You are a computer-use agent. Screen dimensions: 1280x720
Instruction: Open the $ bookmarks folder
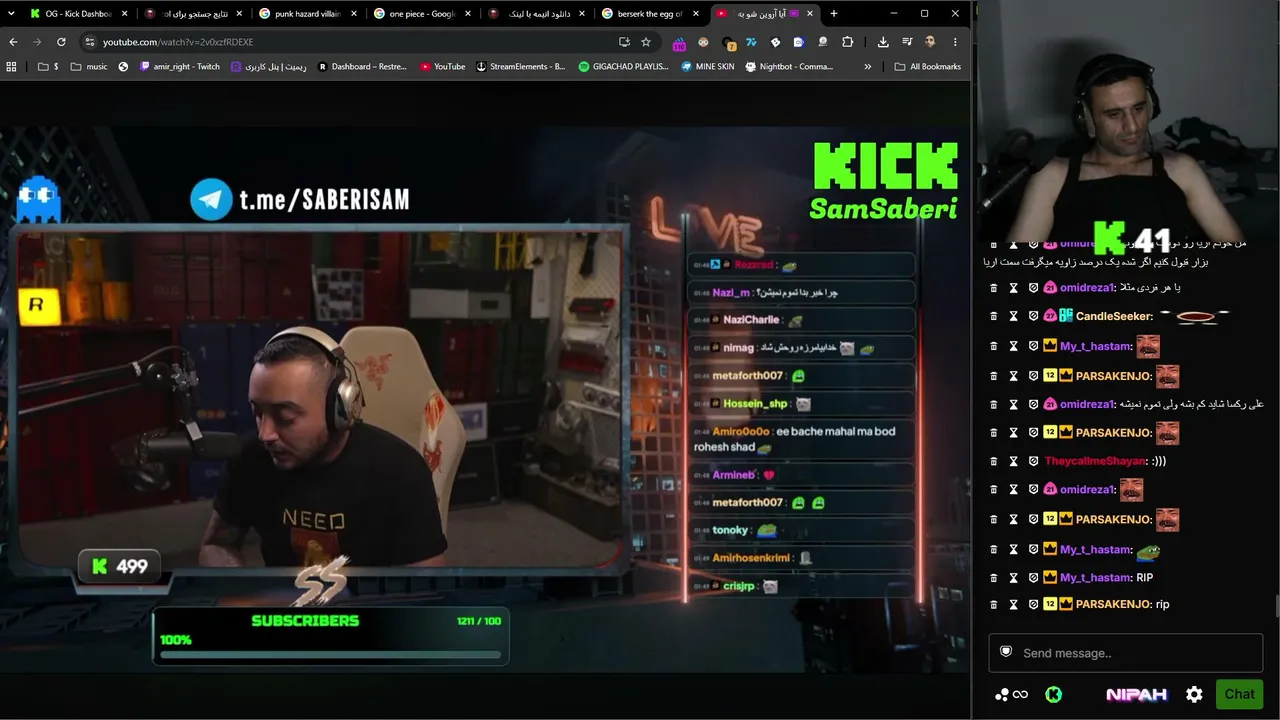[x=48, y=67]
